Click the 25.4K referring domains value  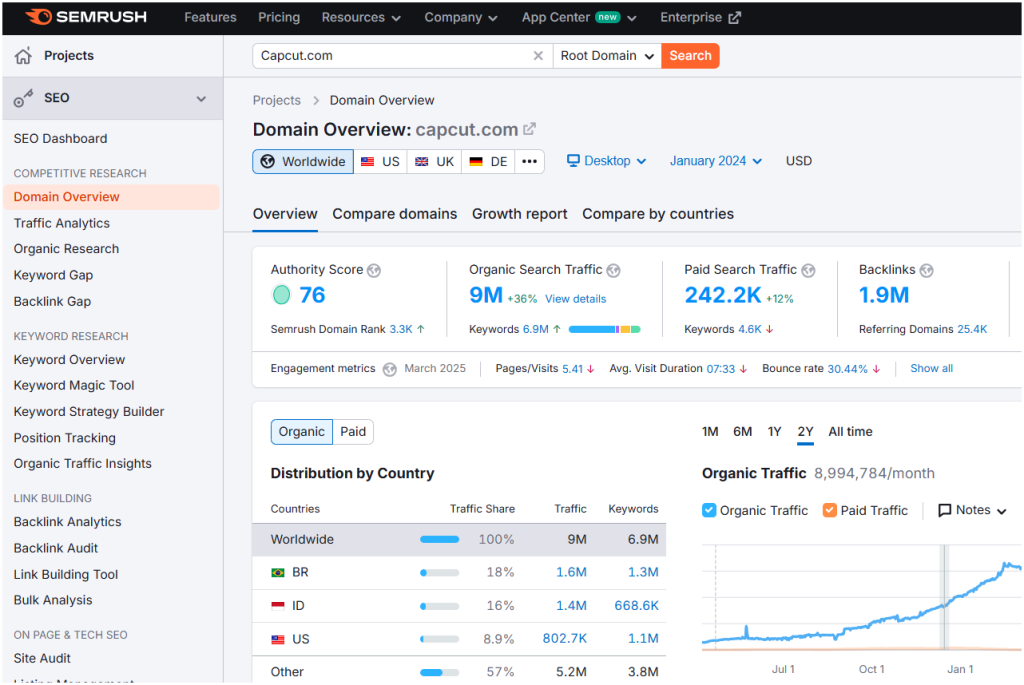[x=972, y=330]
